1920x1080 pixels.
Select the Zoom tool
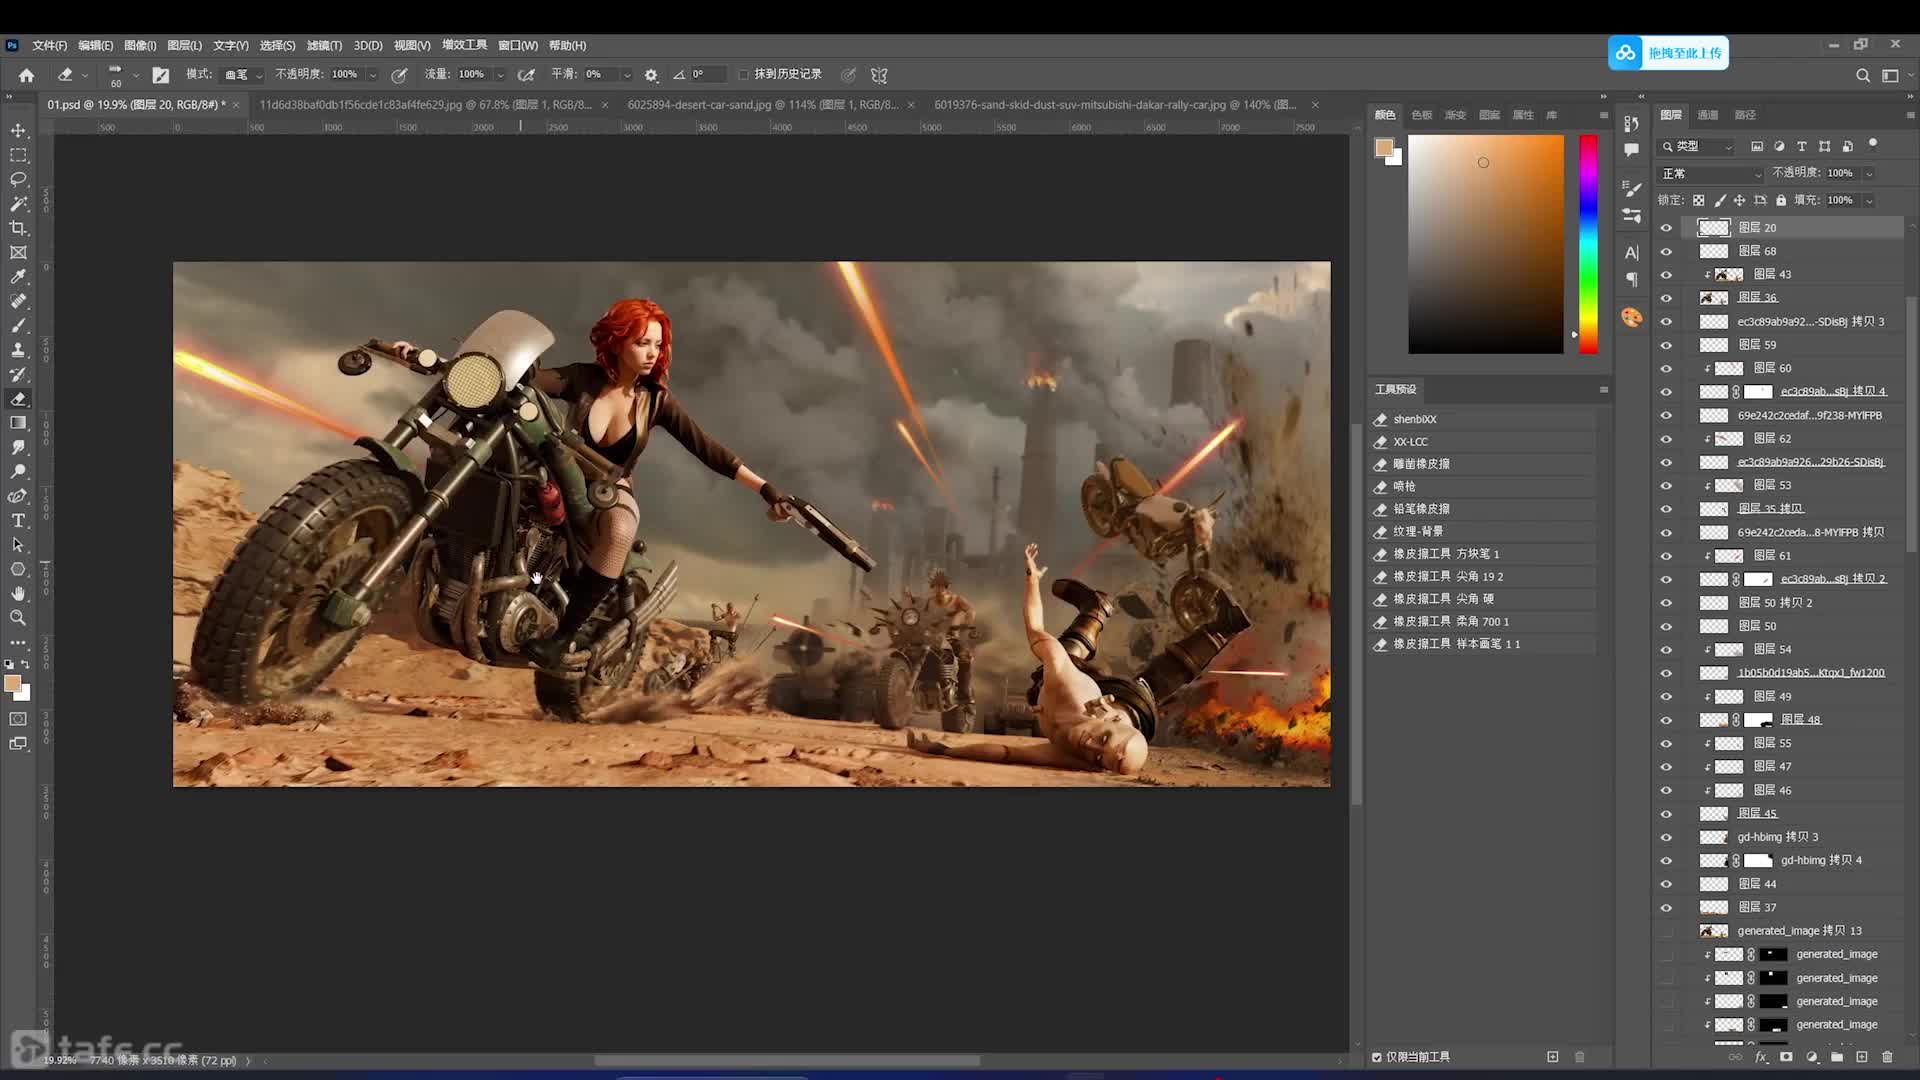click(x=18, y=618)
